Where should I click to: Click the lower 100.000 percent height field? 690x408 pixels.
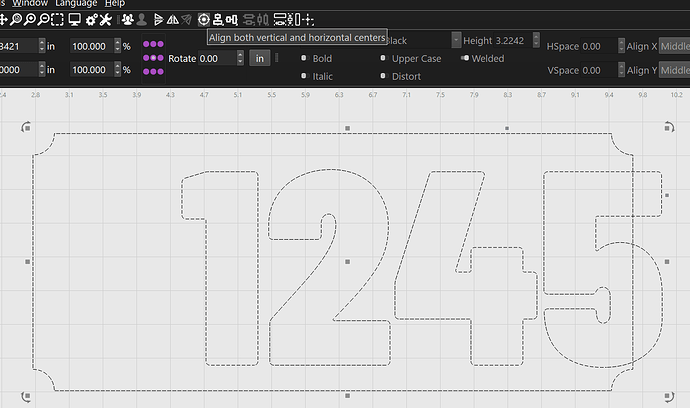tap(92, 70)
